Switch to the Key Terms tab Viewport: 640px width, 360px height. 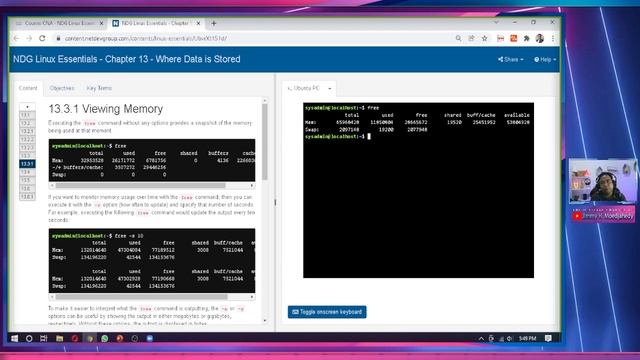99,88
